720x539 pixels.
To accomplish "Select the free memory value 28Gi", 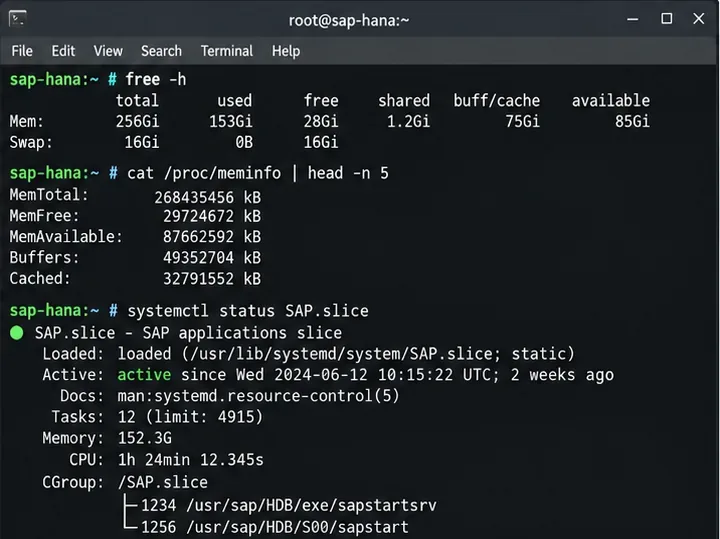I will click(321, 121).
